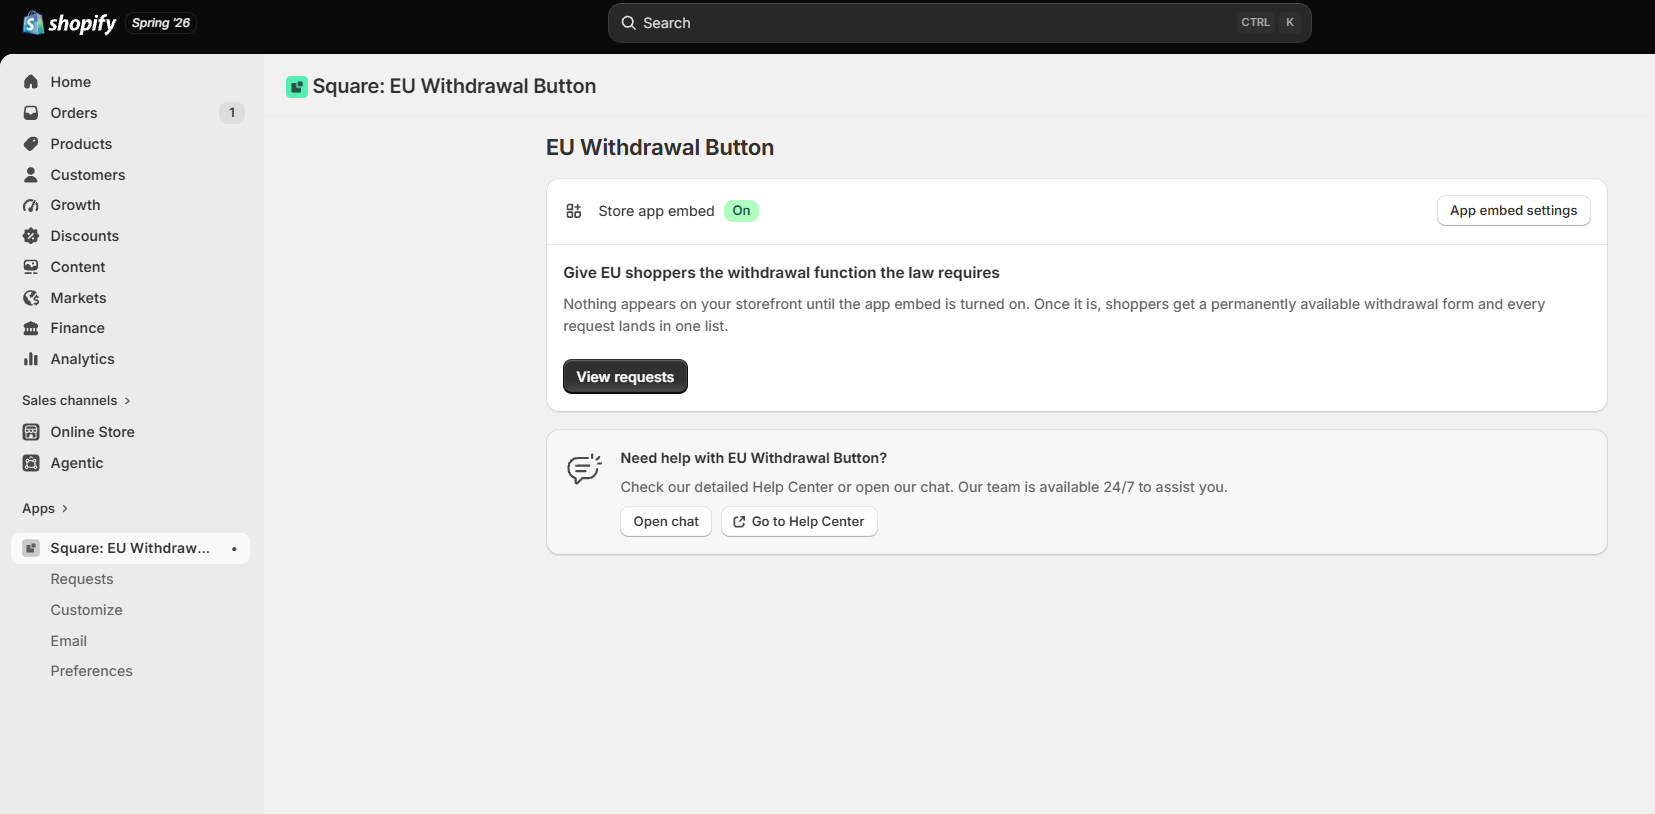1655x814 pixels.
Task: Click the CTRL K shortcut hint
Action: coord(1269,23)
